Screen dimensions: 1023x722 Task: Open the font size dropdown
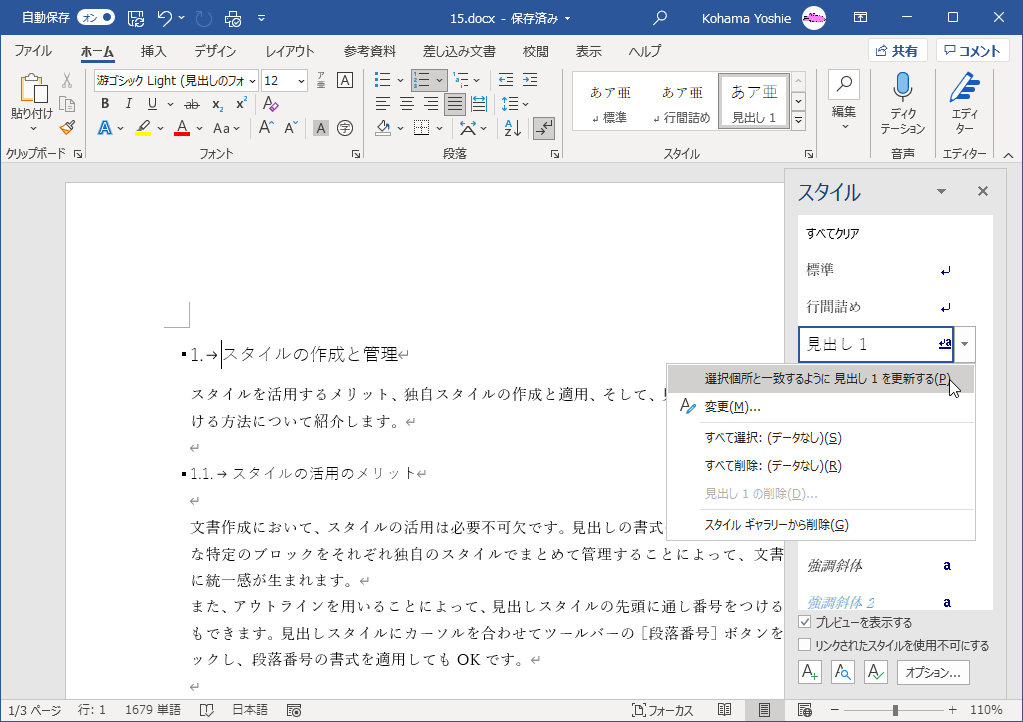pos(301,81)
